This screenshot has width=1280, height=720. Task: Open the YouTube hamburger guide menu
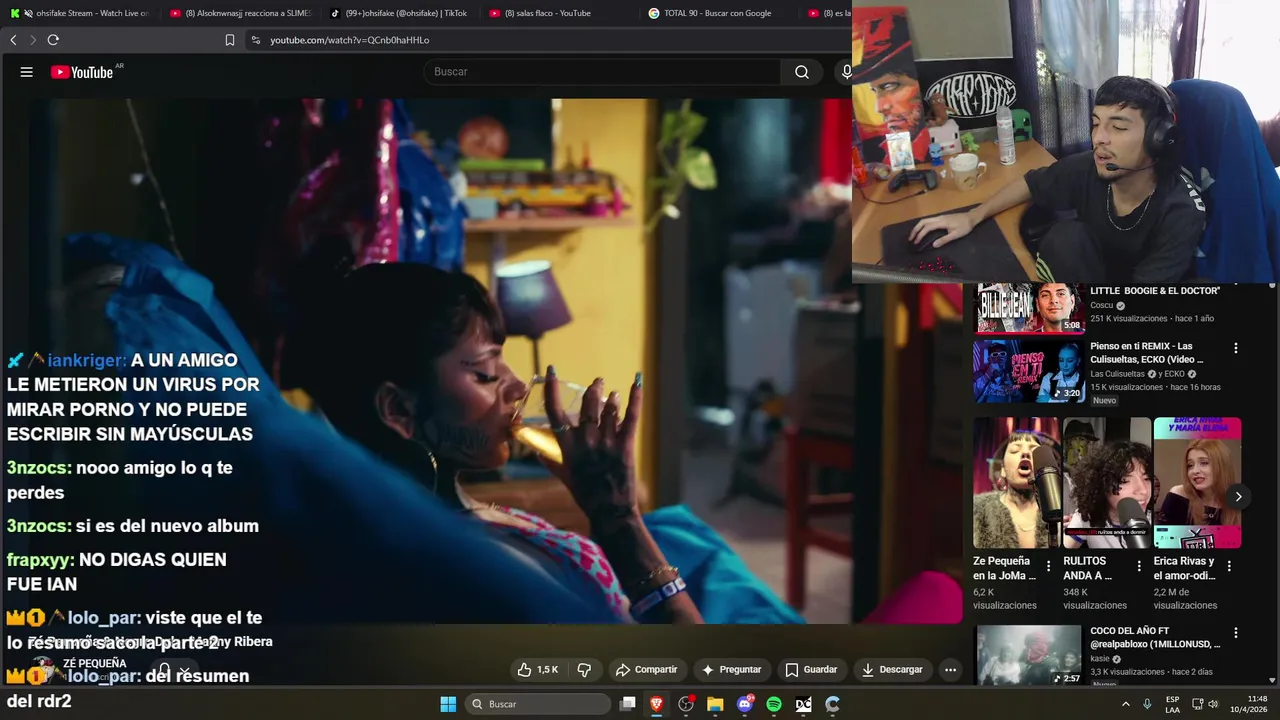[x=27, y=72]
